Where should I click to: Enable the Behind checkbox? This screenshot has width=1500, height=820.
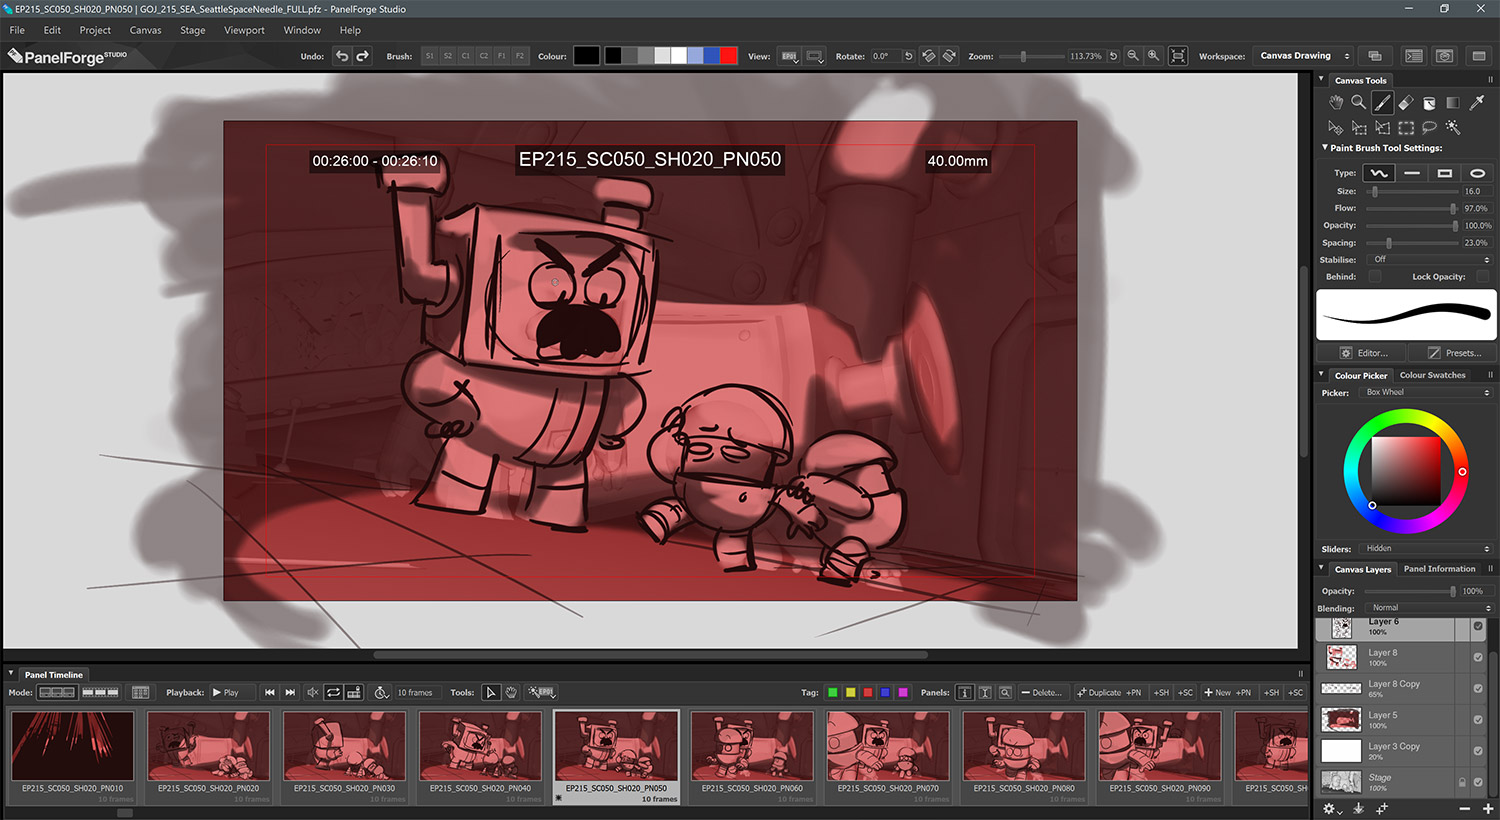[x=1375, y=277]
